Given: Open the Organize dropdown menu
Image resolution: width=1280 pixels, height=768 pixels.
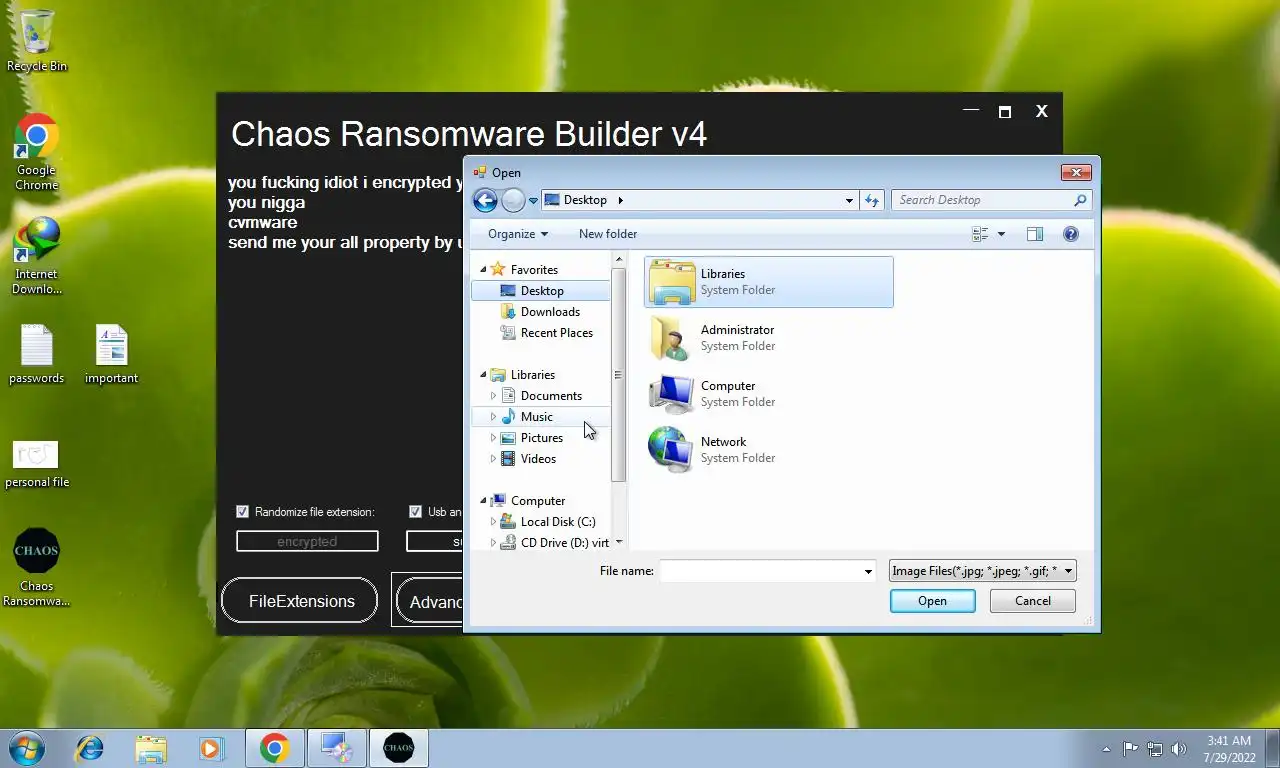Looking at the screenshot, I should point(517,234).
